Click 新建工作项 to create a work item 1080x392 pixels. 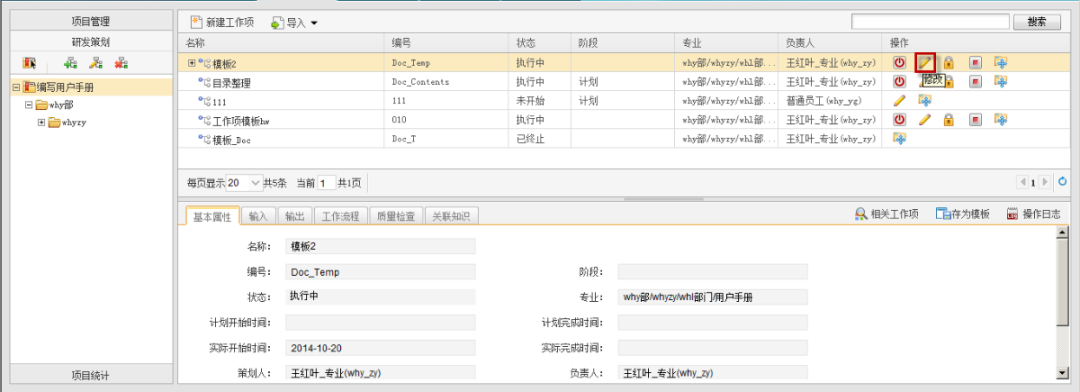click(x=222, y=23)
